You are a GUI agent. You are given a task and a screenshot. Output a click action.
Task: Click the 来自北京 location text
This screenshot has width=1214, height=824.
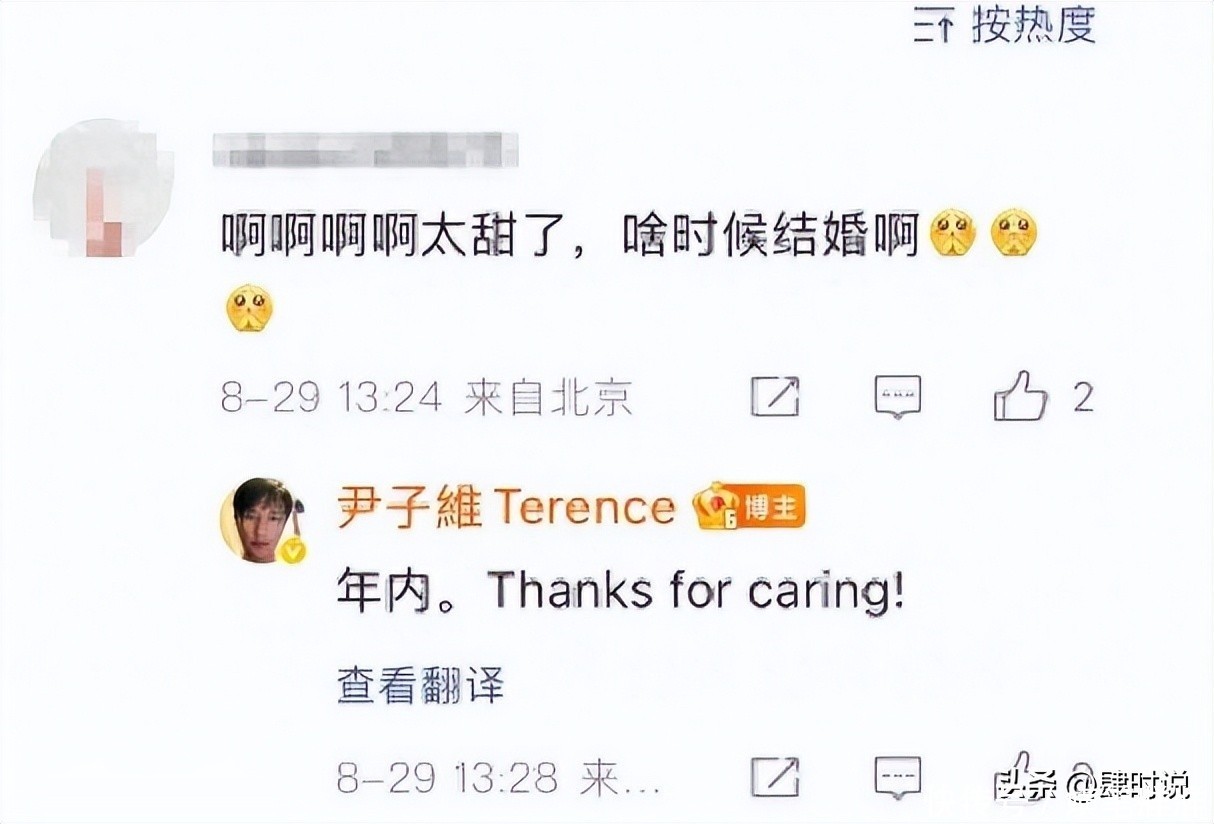(x=548, y=398)
